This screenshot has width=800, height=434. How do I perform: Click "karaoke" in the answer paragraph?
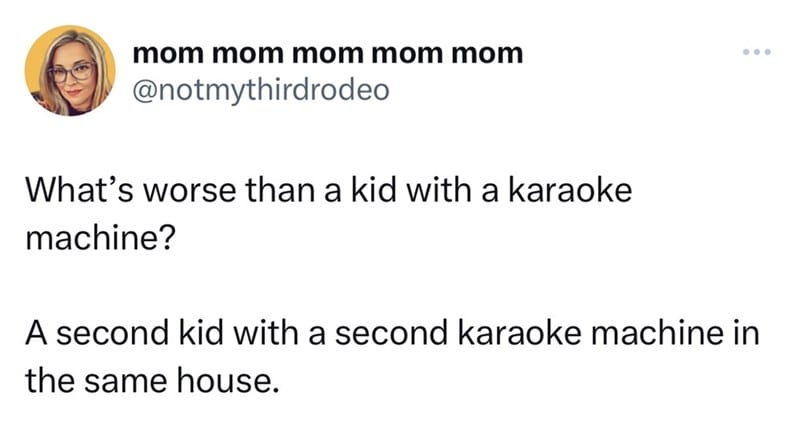[x=519, y=333]
